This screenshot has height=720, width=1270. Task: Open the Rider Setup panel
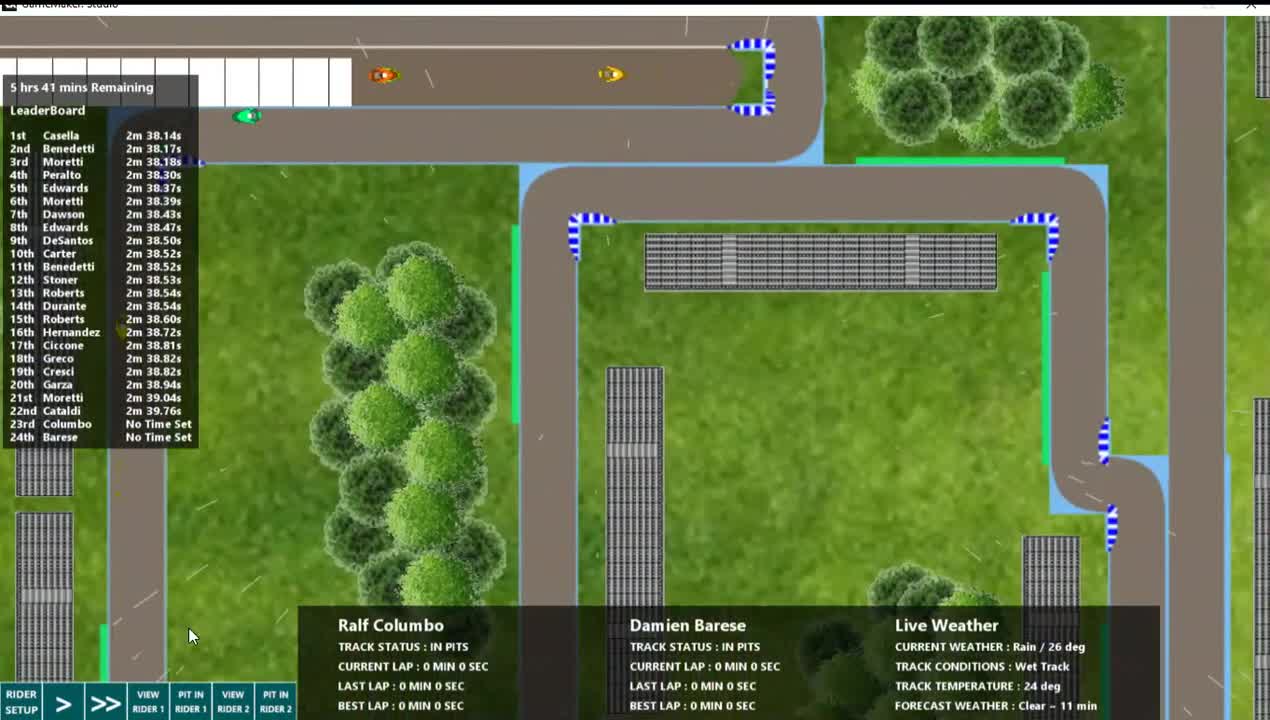pos(20,701)
